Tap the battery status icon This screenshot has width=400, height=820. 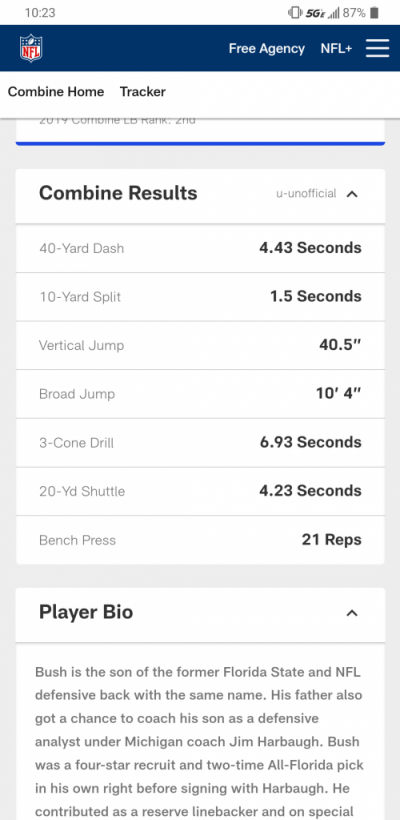[x=374, y=13]
